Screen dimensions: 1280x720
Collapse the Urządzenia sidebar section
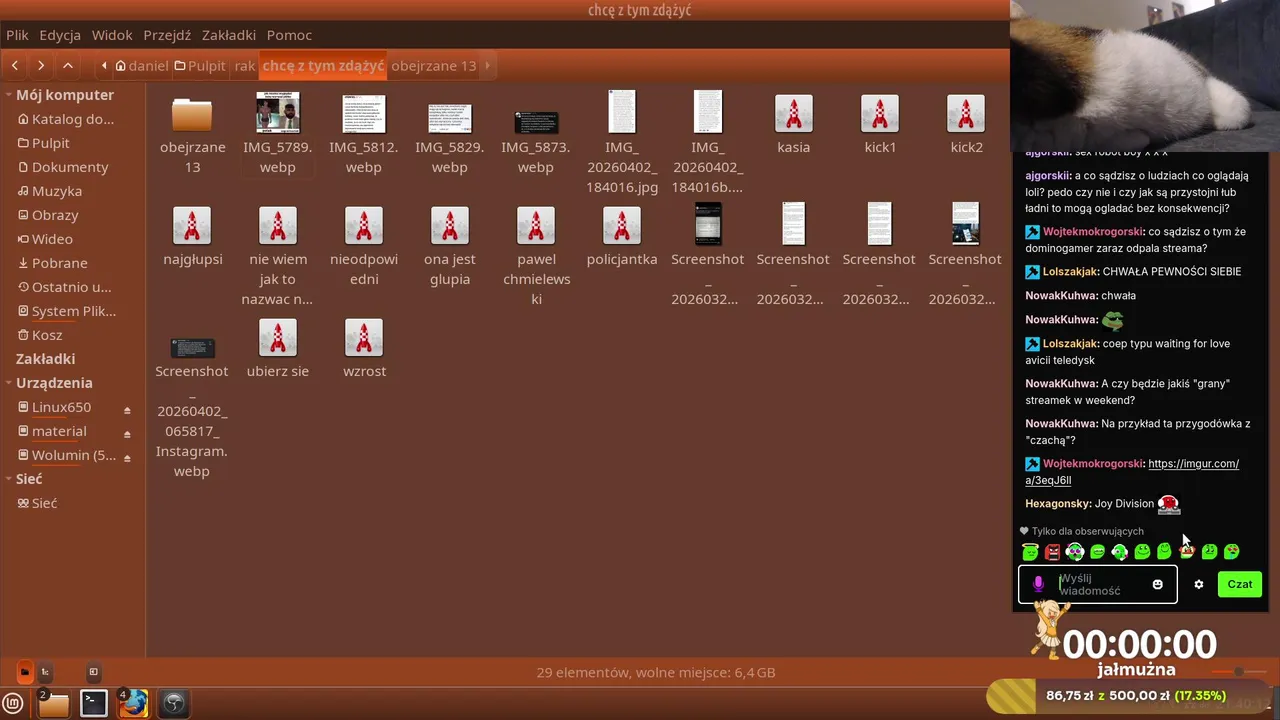click(x=8, y=383)
